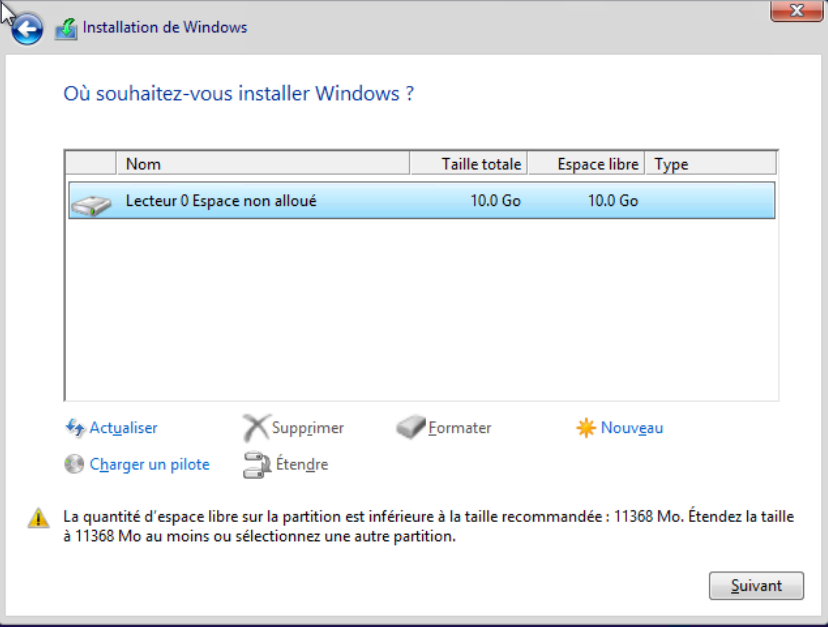Click the Windows setup icon in title bar
The image size is (828, 627).
[66, 28]
